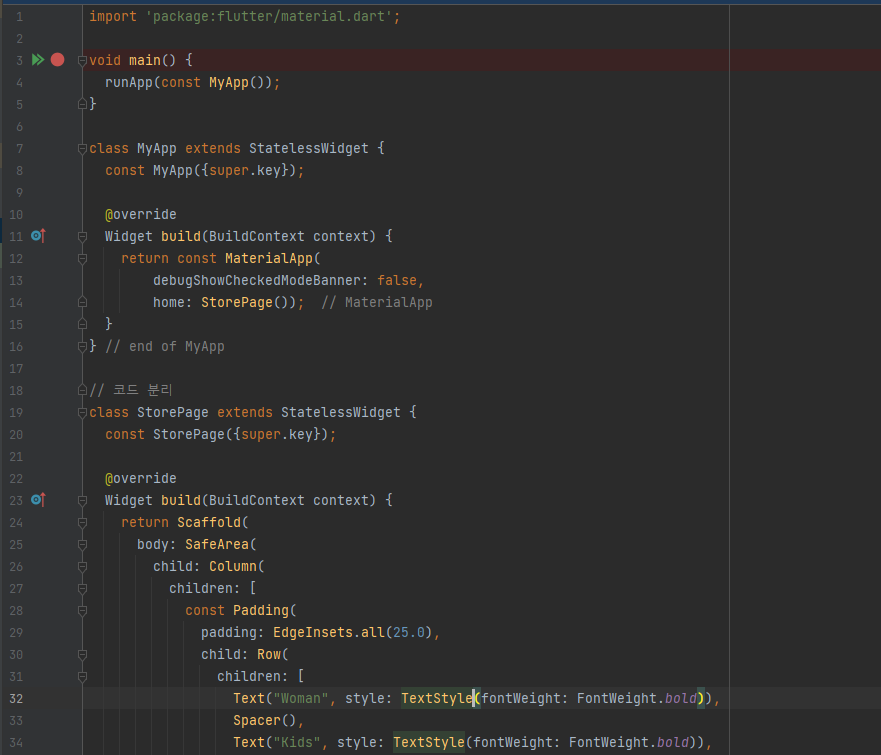Fold the Column block on line 26
The height and width of the screenshot is (755, 881).
click(82, 566)
